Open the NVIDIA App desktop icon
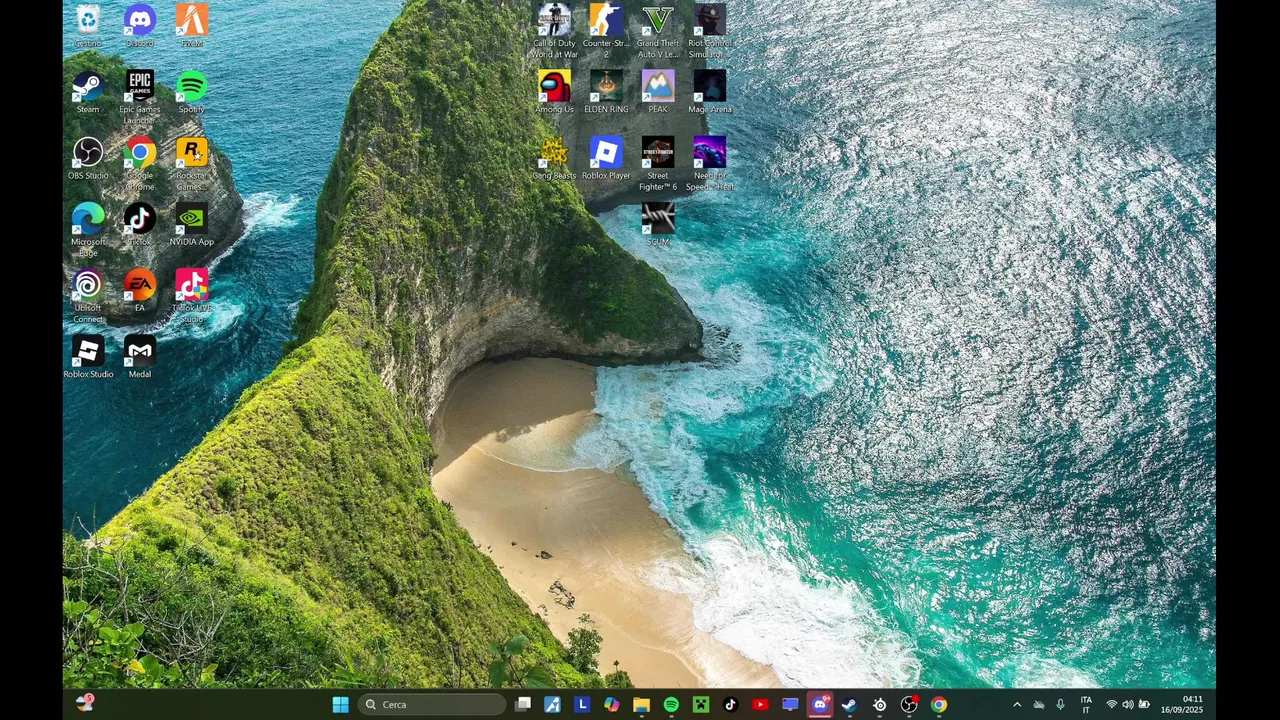 point(192,224)
